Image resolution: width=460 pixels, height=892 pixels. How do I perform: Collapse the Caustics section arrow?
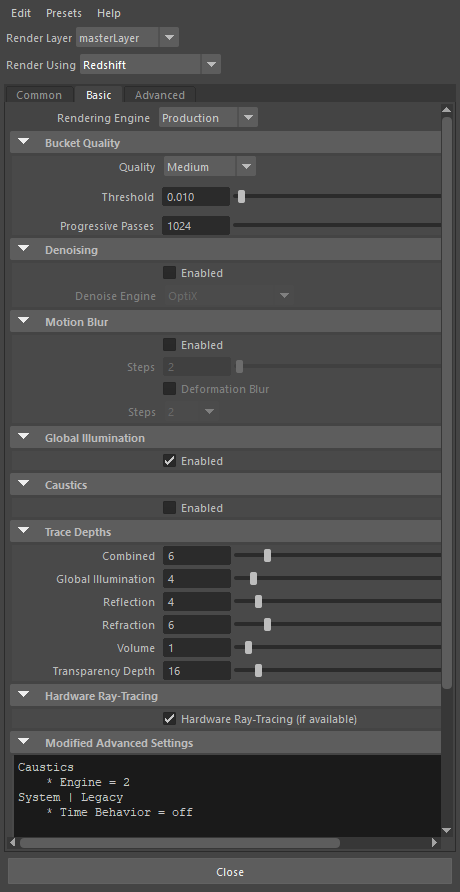(x=23, y=484)
